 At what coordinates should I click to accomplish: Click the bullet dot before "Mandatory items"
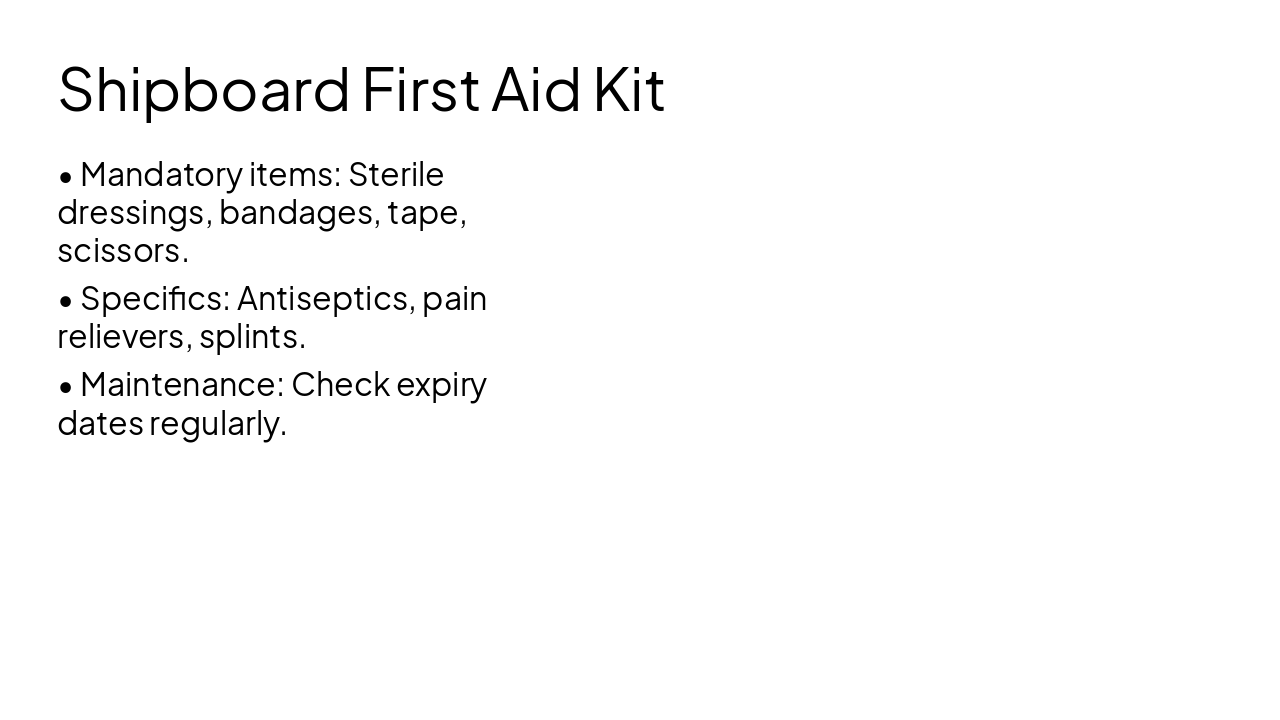tap(66, 177)
